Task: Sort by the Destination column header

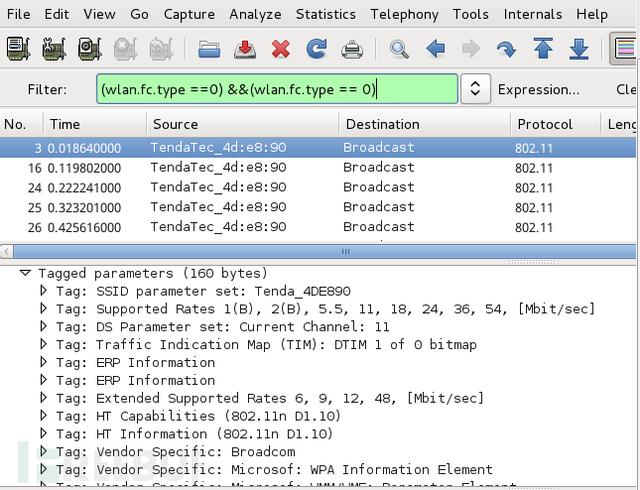Action: [x=424, y=124]
